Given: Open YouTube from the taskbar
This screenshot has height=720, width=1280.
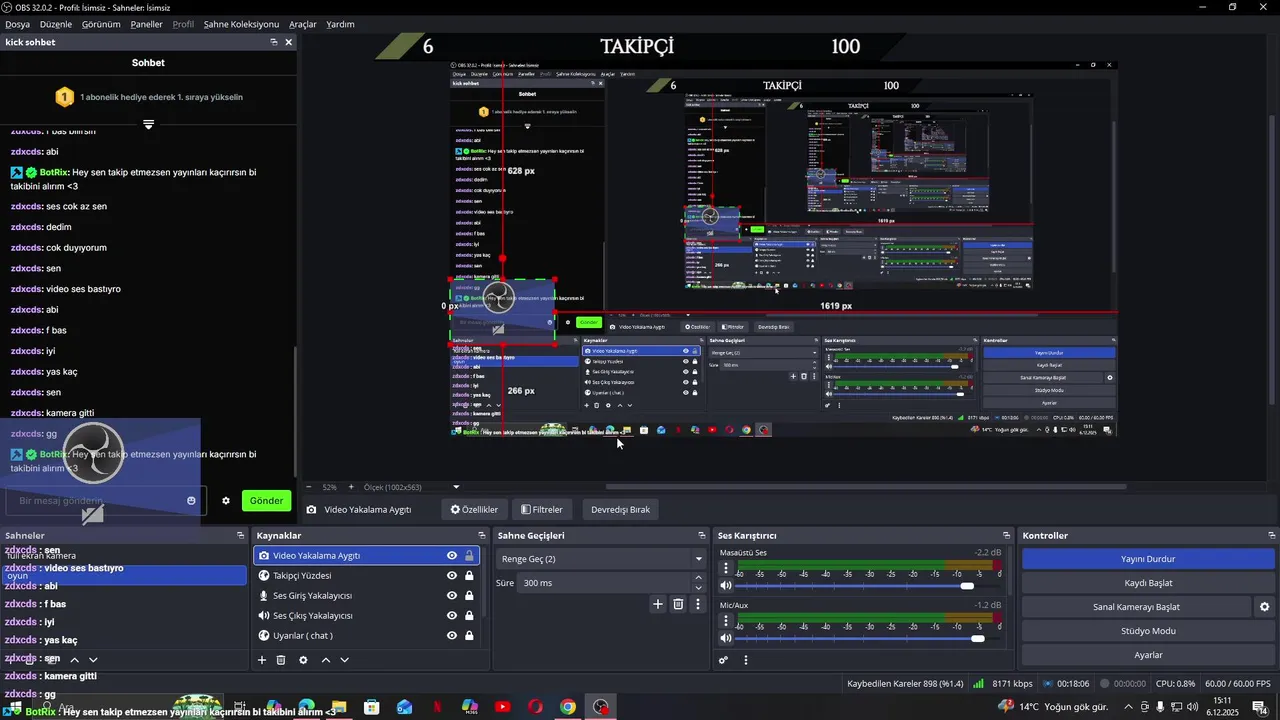Looking at the screenshot, I should click(502, 707).
